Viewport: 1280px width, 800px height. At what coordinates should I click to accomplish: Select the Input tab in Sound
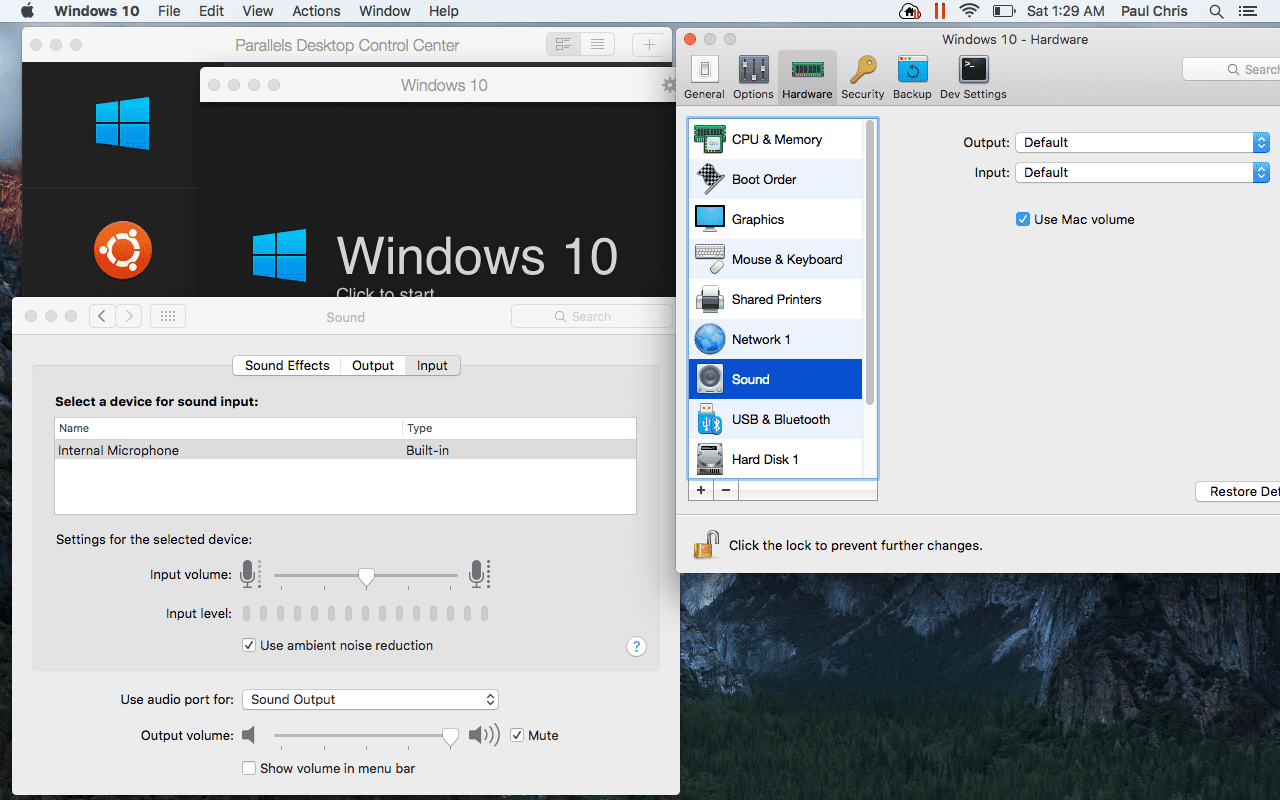[x=432, y=365]
